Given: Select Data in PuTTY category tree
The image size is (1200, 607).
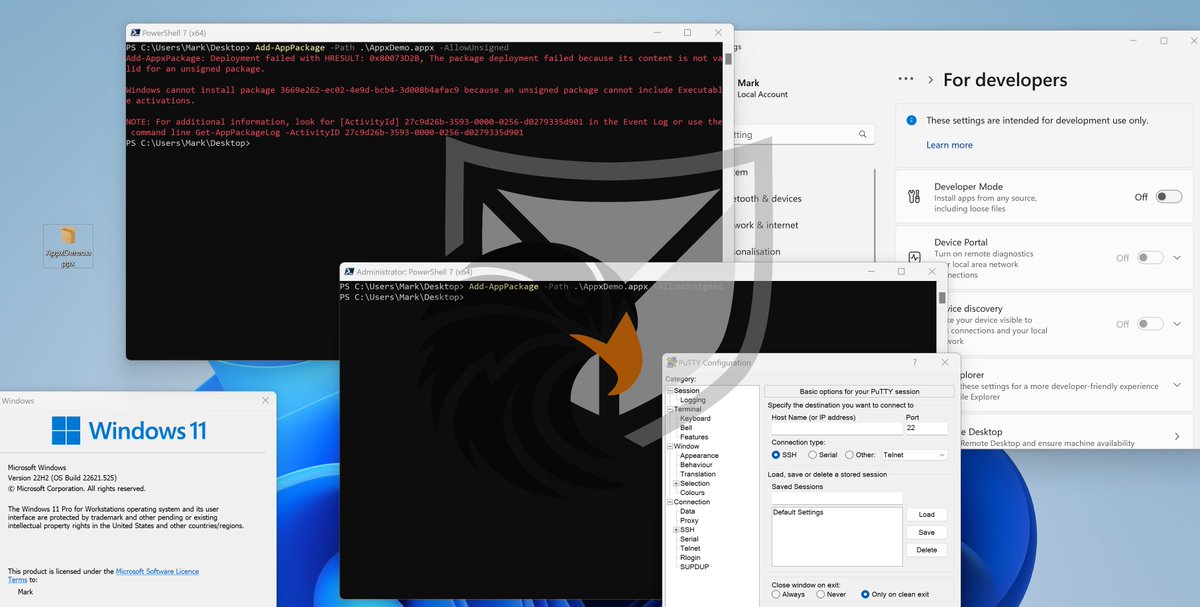Looking at the screenshot, I should [x=687, y=511].
